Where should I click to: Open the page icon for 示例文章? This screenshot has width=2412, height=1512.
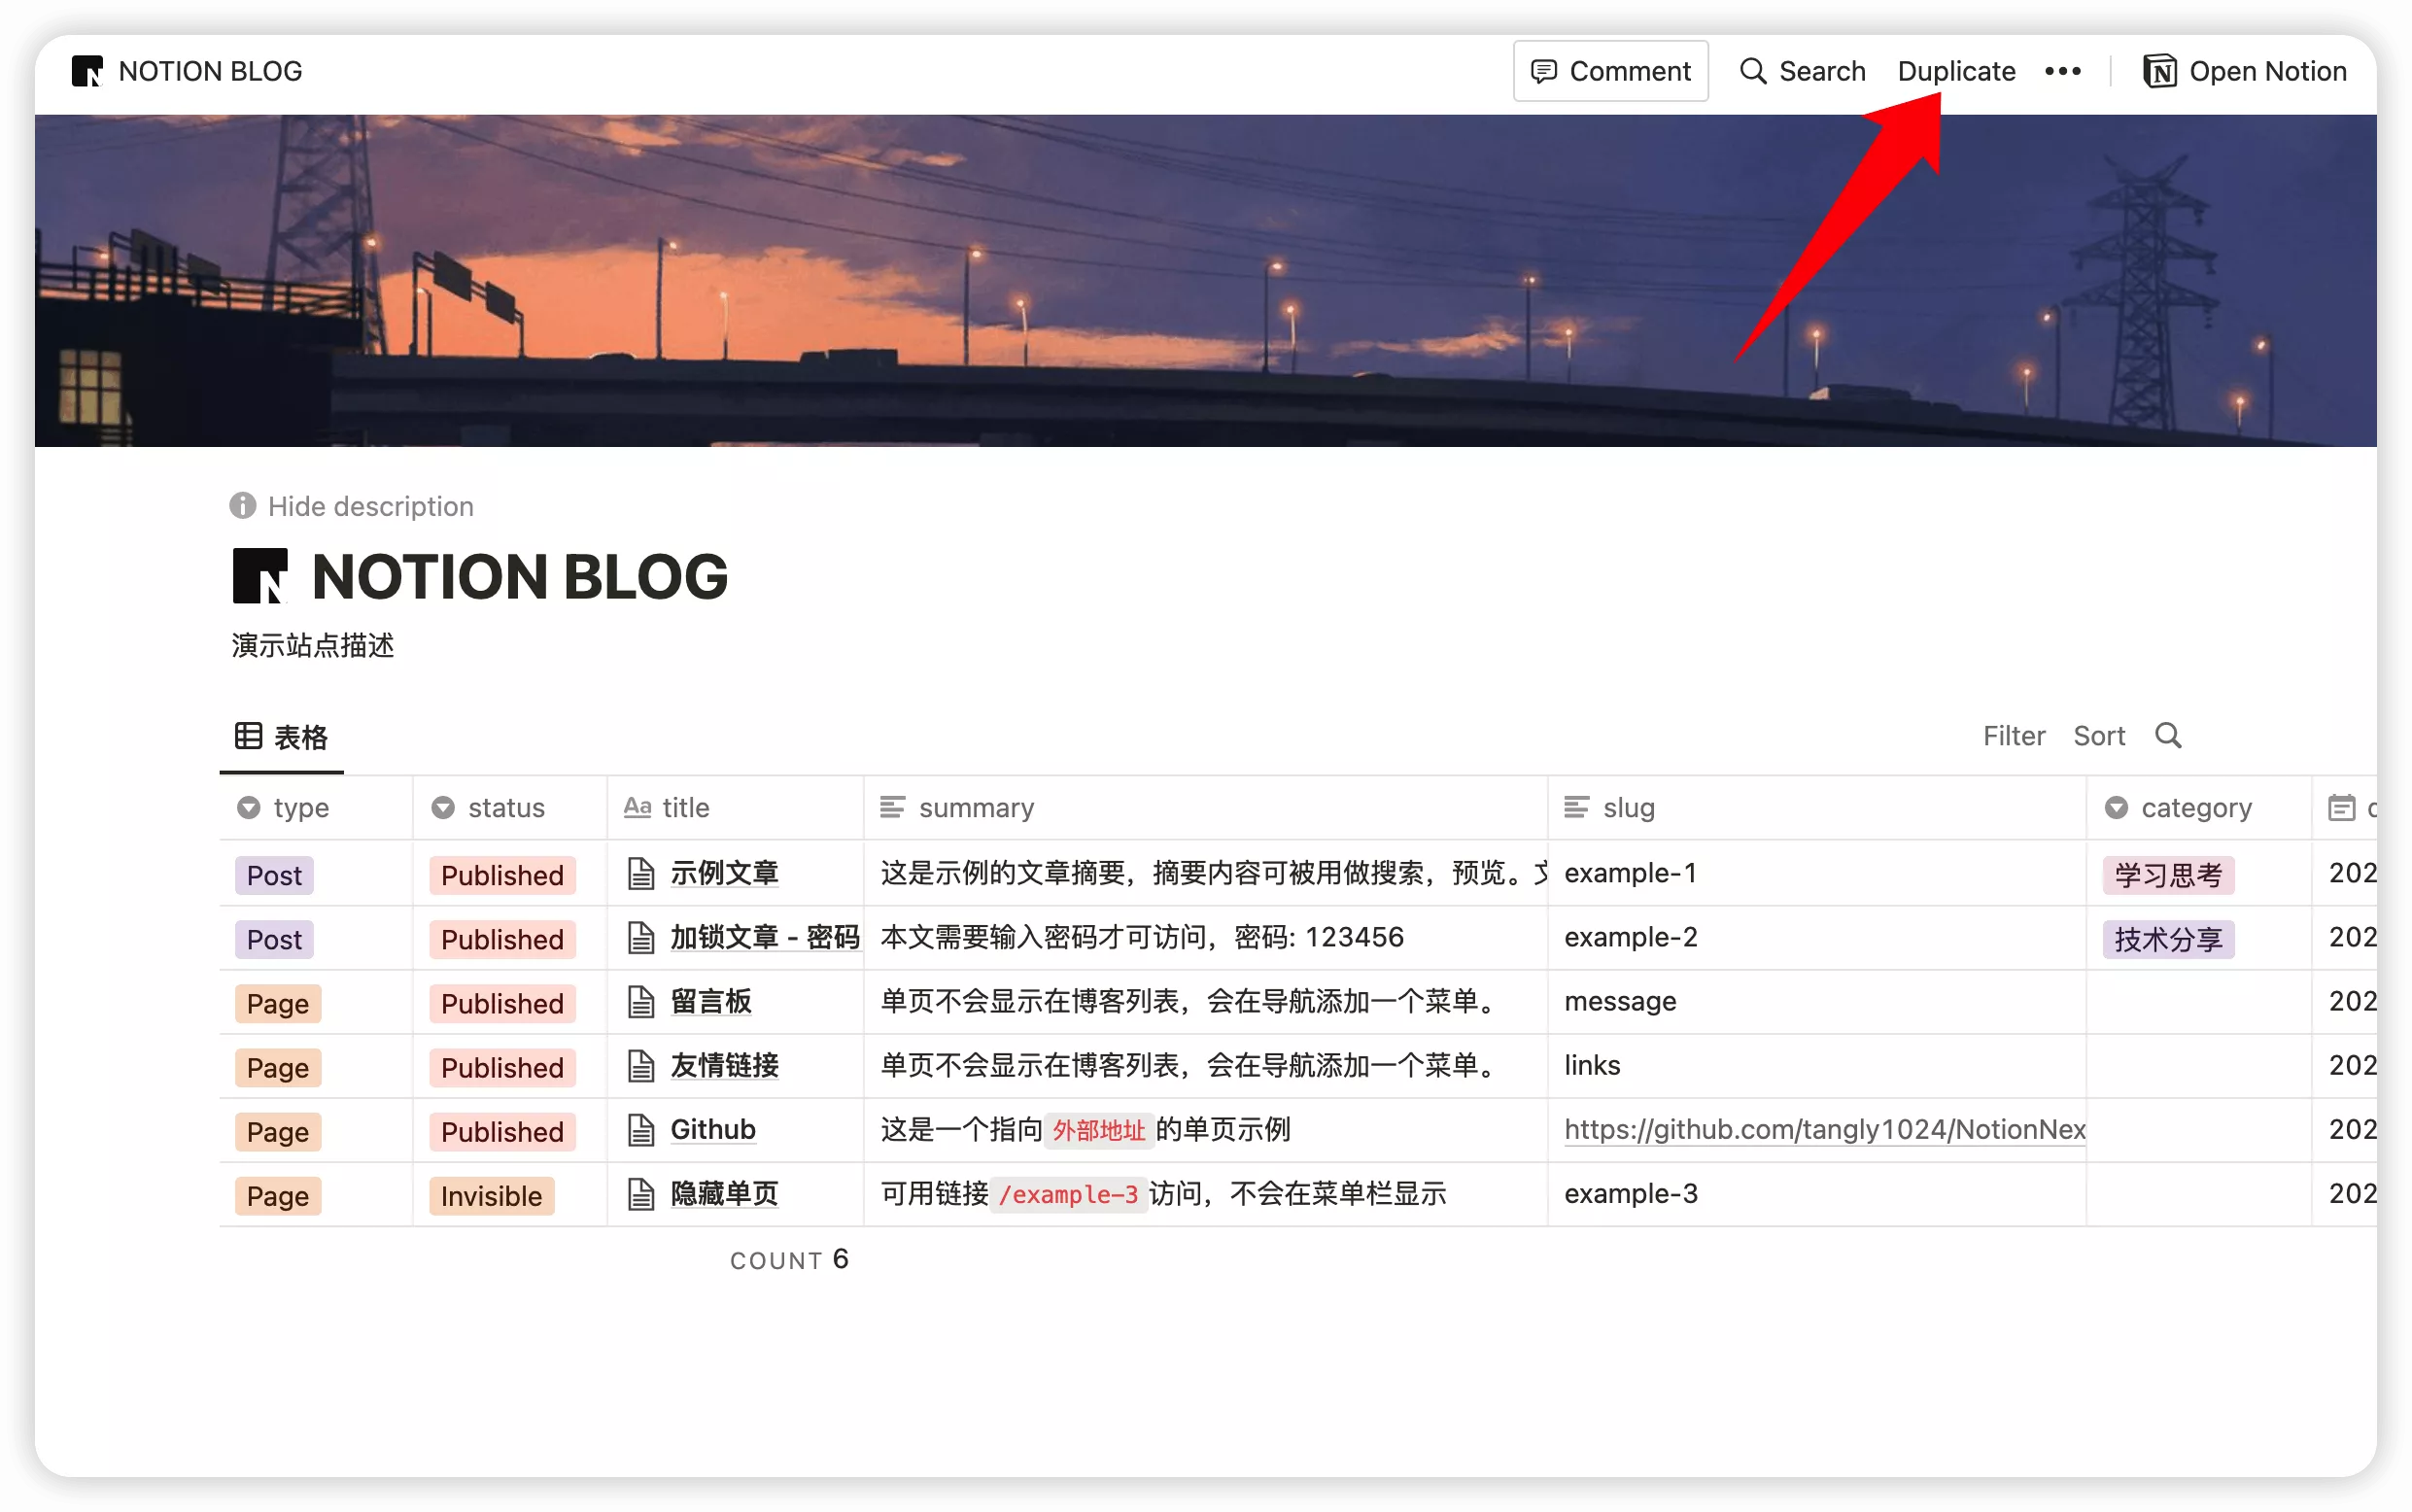tap(641, 873)
